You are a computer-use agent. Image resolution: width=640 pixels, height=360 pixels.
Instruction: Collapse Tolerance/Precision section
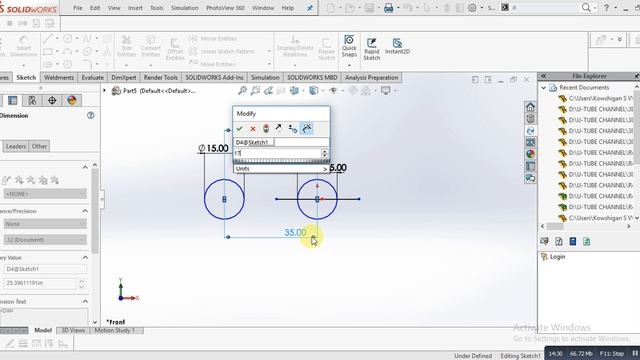85,211
